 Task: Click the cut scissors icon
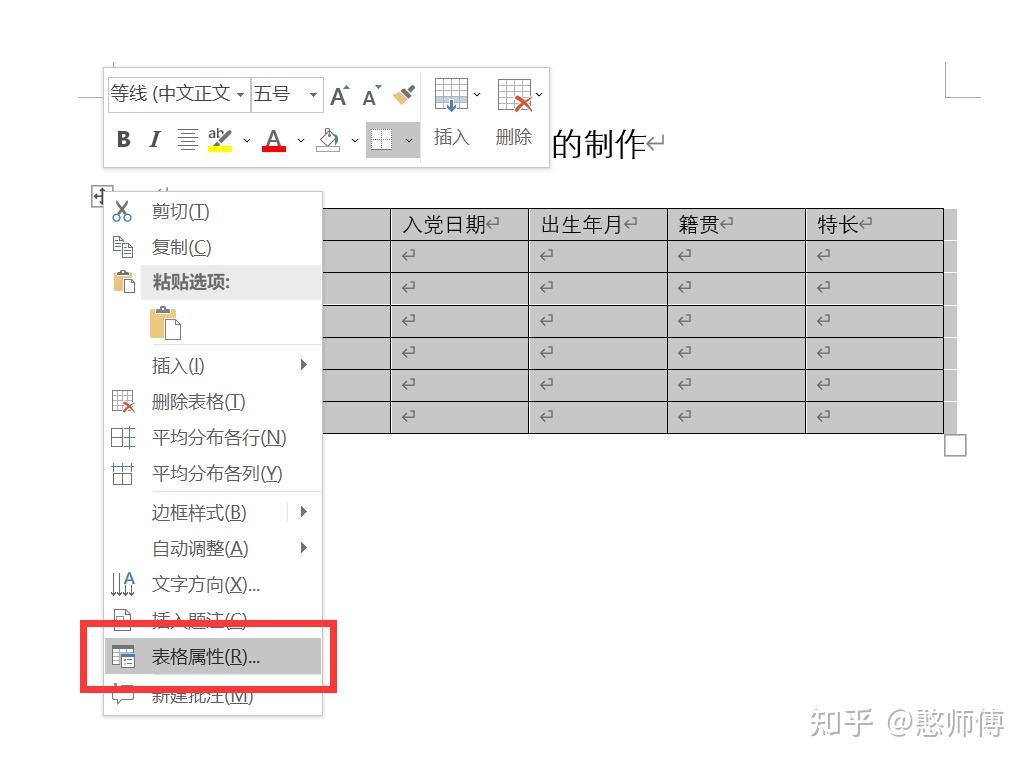(x=122, y=211)
